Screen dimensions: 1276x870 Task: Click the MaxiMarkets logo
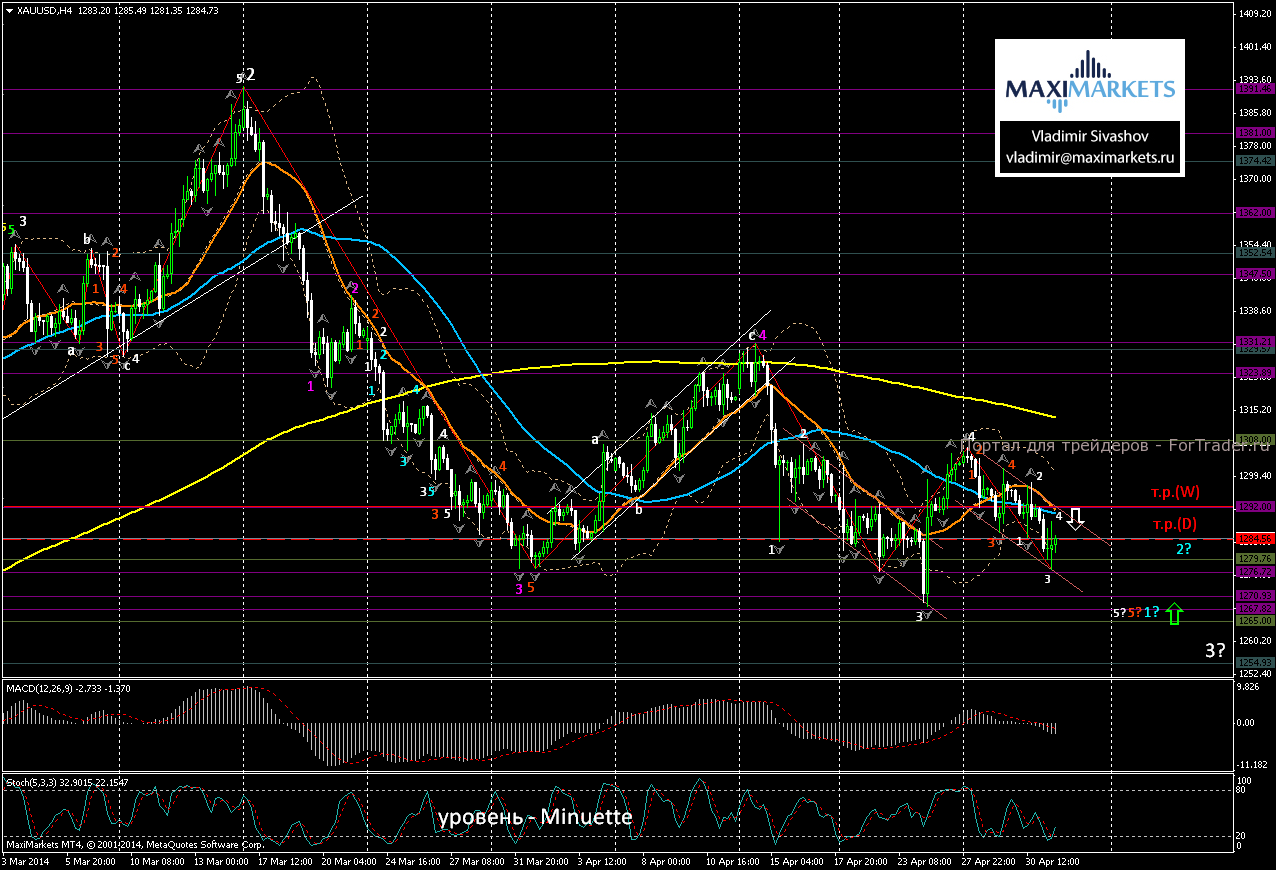(1089, 81)
